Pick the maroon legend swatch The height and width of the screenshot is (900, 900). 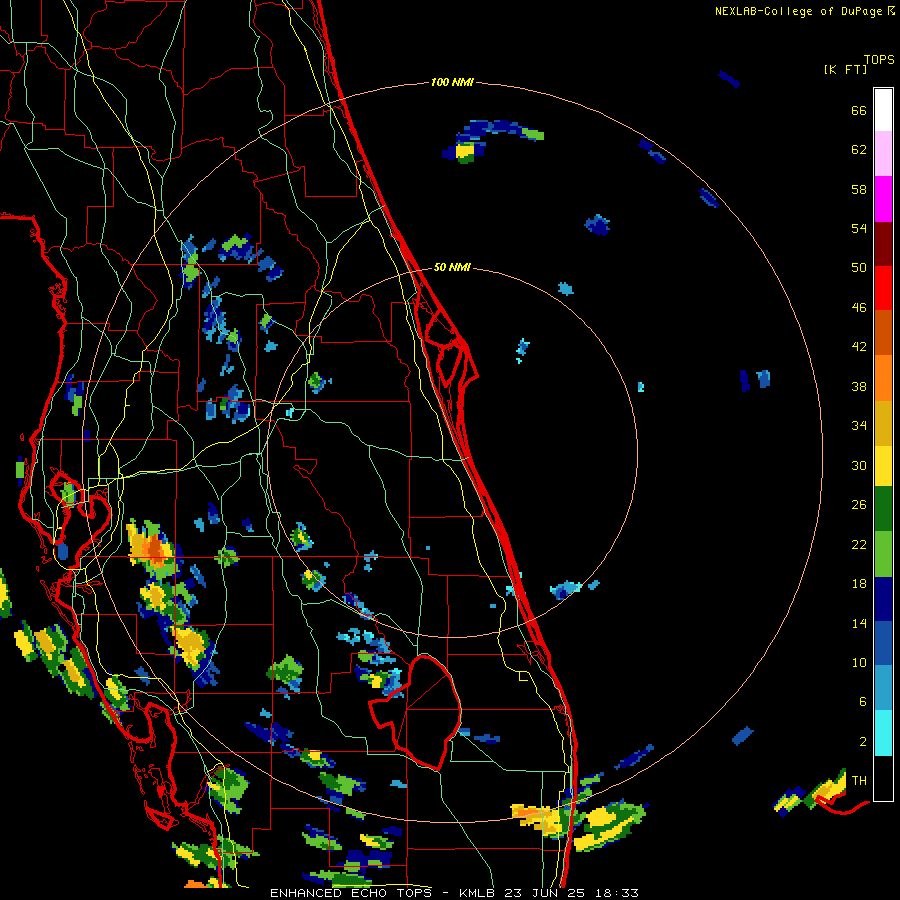pos(883,244)
